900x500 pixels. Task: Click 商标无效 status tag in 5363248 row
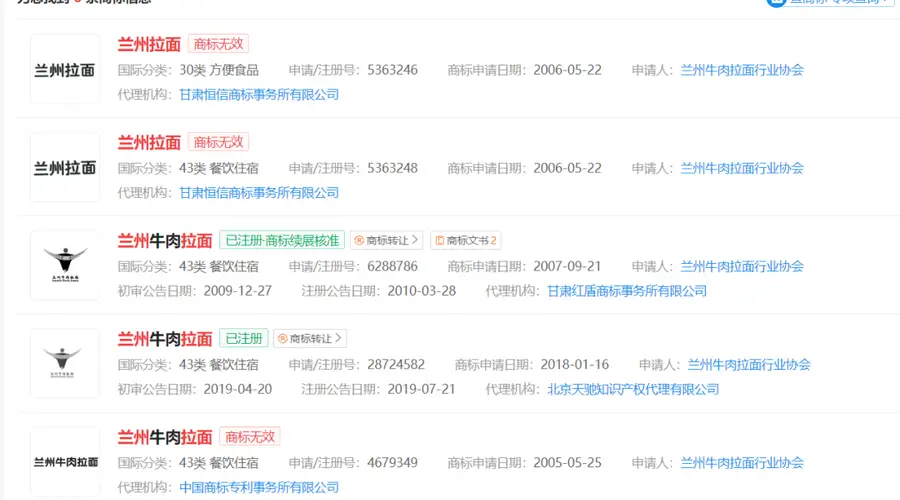click(218, 142)
